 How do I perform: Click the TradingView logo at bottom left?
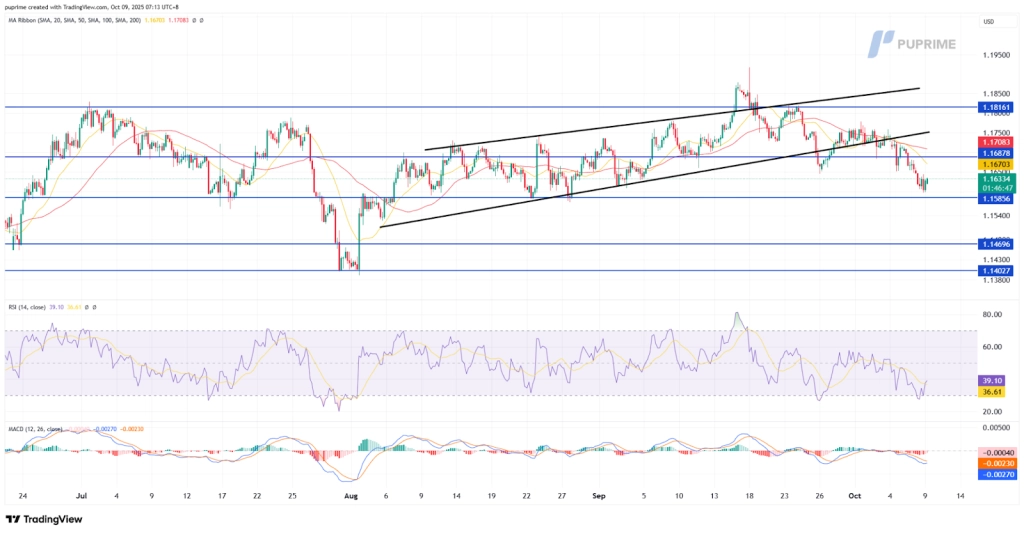(44, 519)
